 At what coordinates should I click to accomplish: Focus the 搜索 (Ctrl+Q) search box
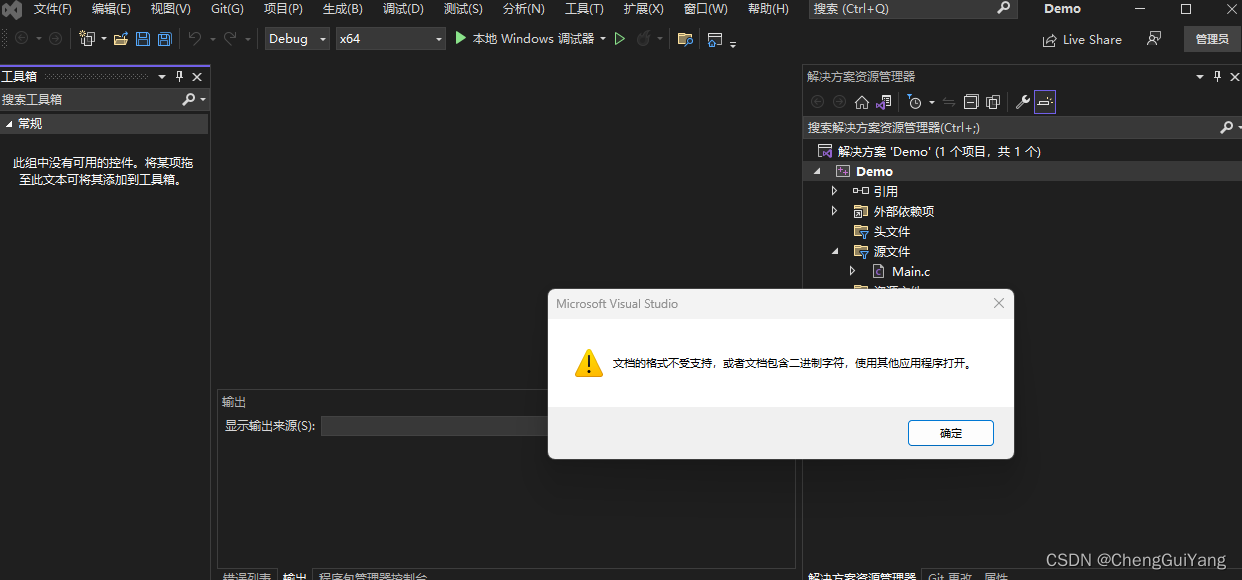pyautogui.click(x=911, y=9)
